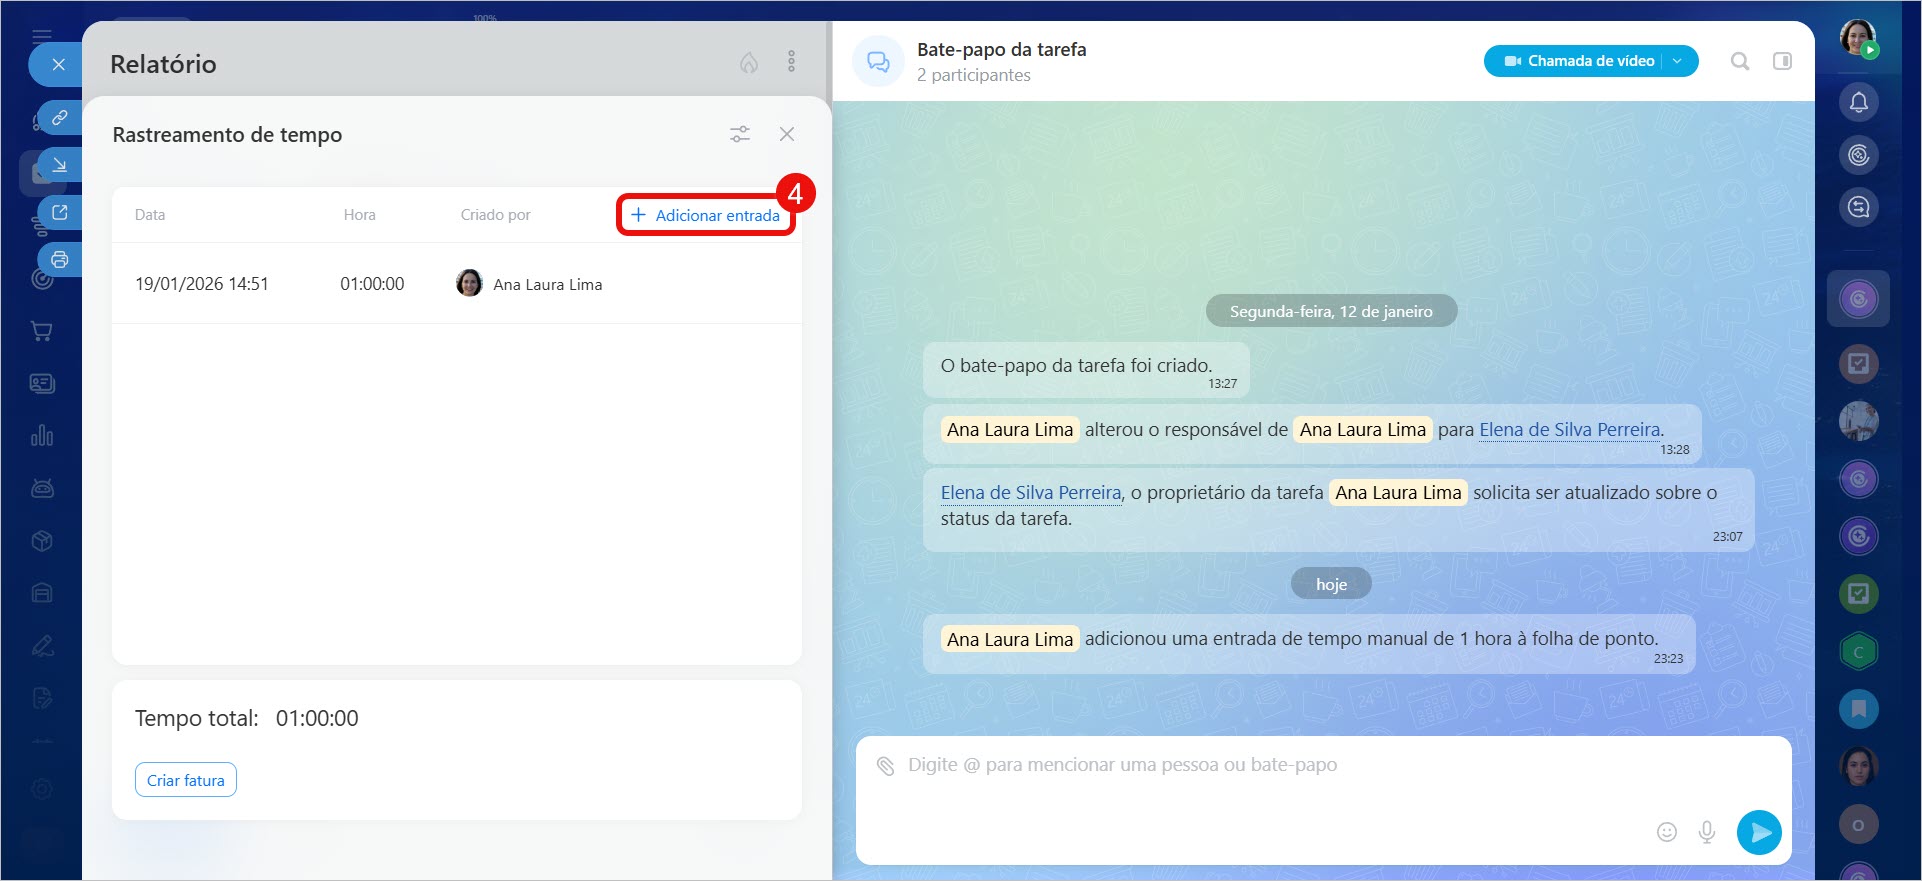Start a Chamada de vídeo
Screen dimensions: 1922x881
pos(1580,61)
